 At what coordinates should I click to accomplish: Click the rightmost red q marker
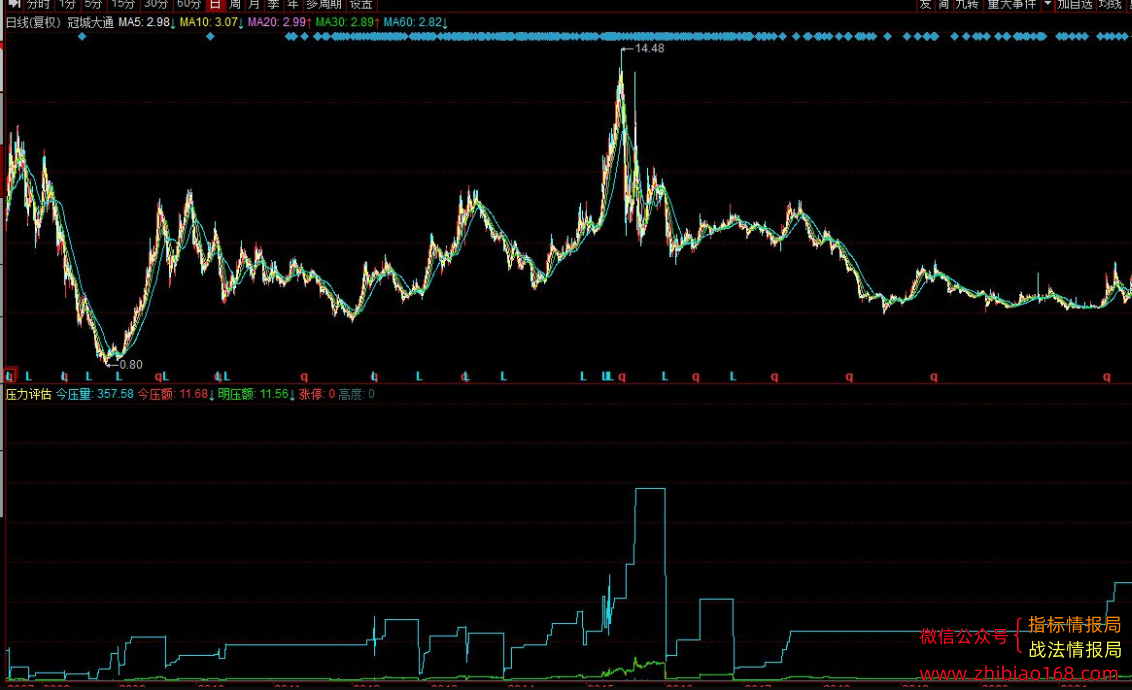point(1107,377)
